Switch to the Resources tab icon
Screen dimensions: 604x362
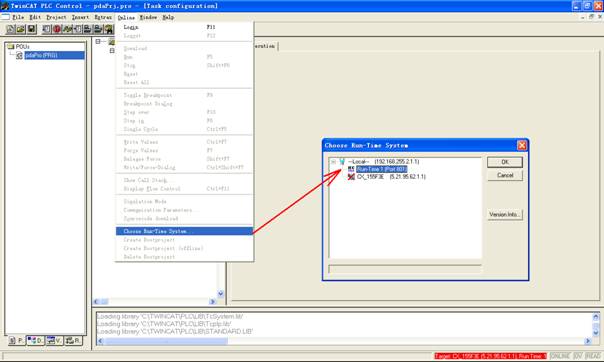[x=74, y=340]
